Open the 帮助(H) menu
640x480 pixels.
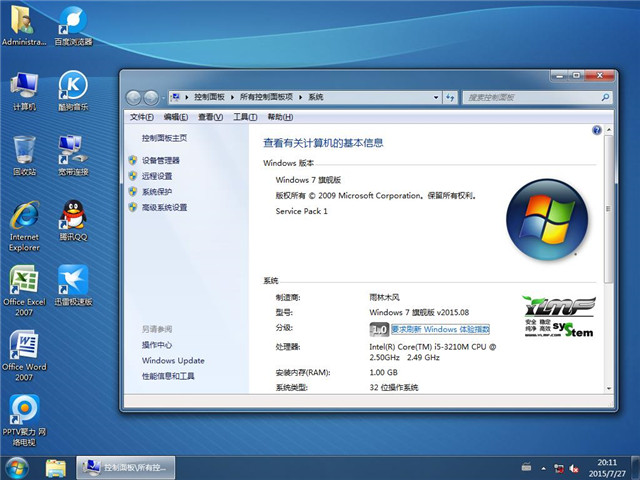[280, 117]
